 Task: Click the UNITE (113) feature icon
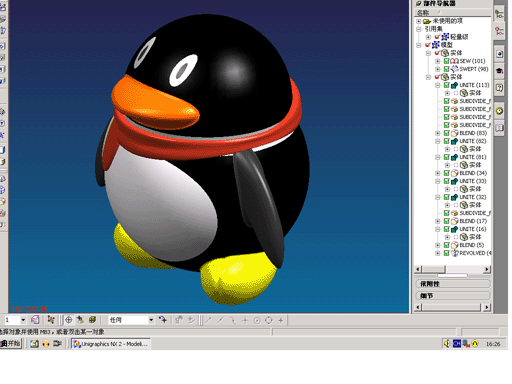point(455,85)
